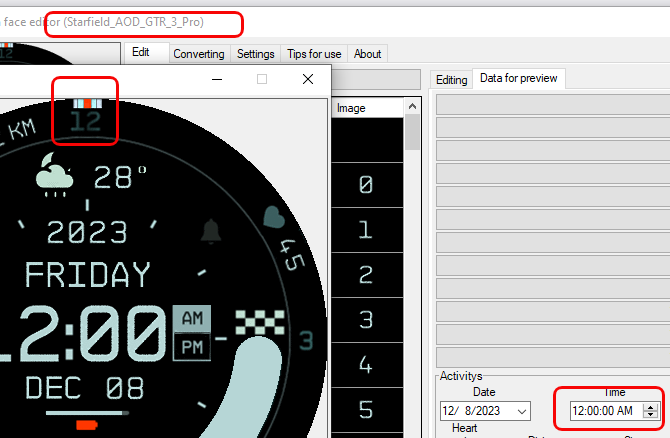670x438 pixels.
Task: Select the digit 4 image in the list
Action: click(x=367, y=365)
